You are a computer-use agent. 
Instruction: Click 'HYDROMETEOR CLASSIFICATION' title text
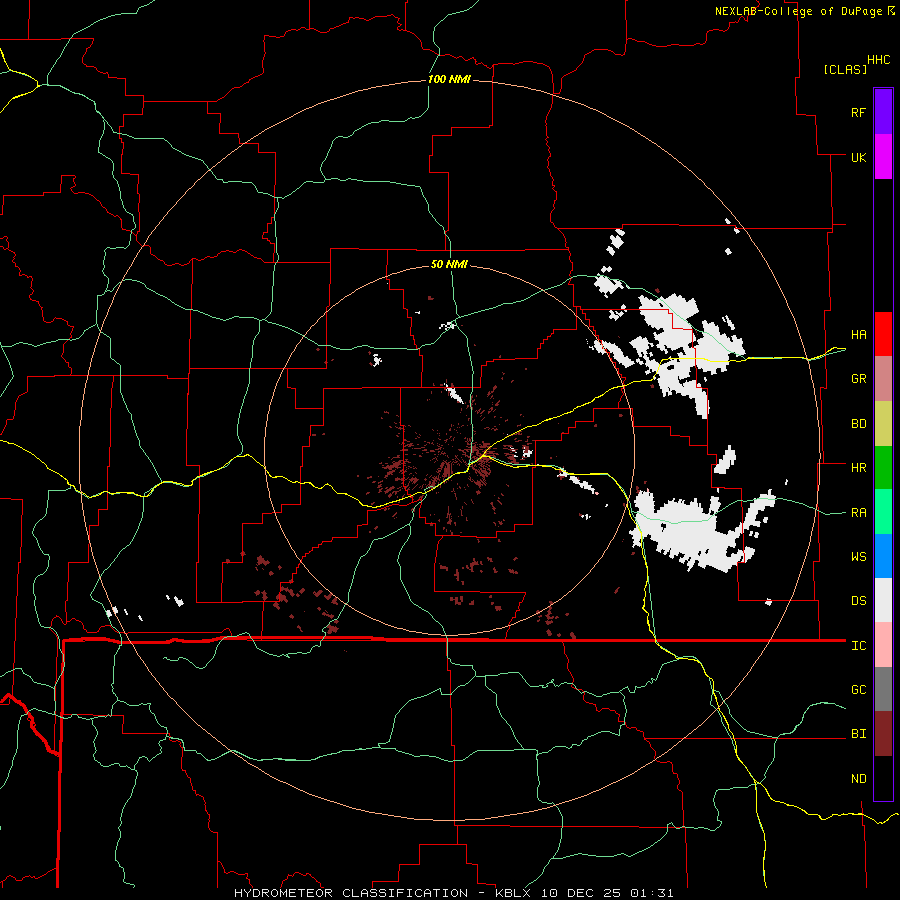tap(351, 893)
